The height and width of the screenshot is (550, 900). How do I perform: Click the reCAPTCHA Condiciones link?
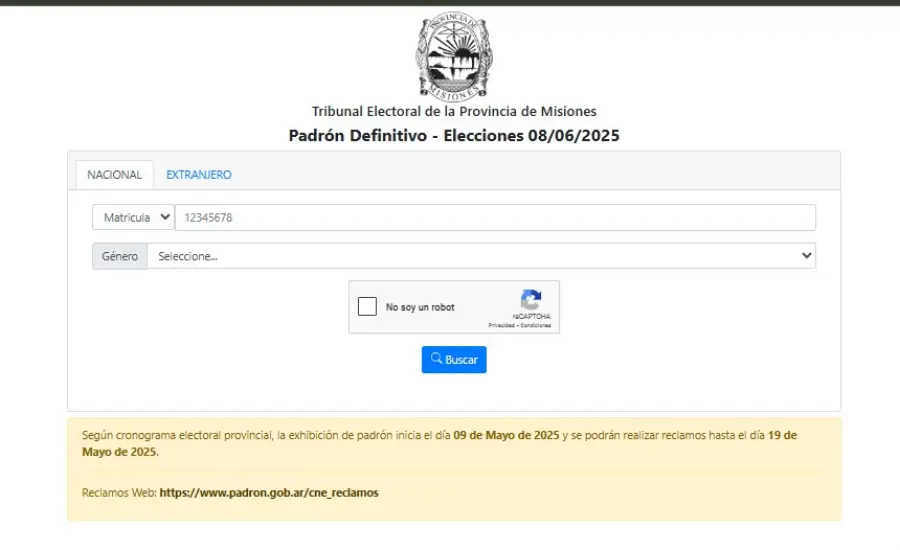tap(536, 326)
